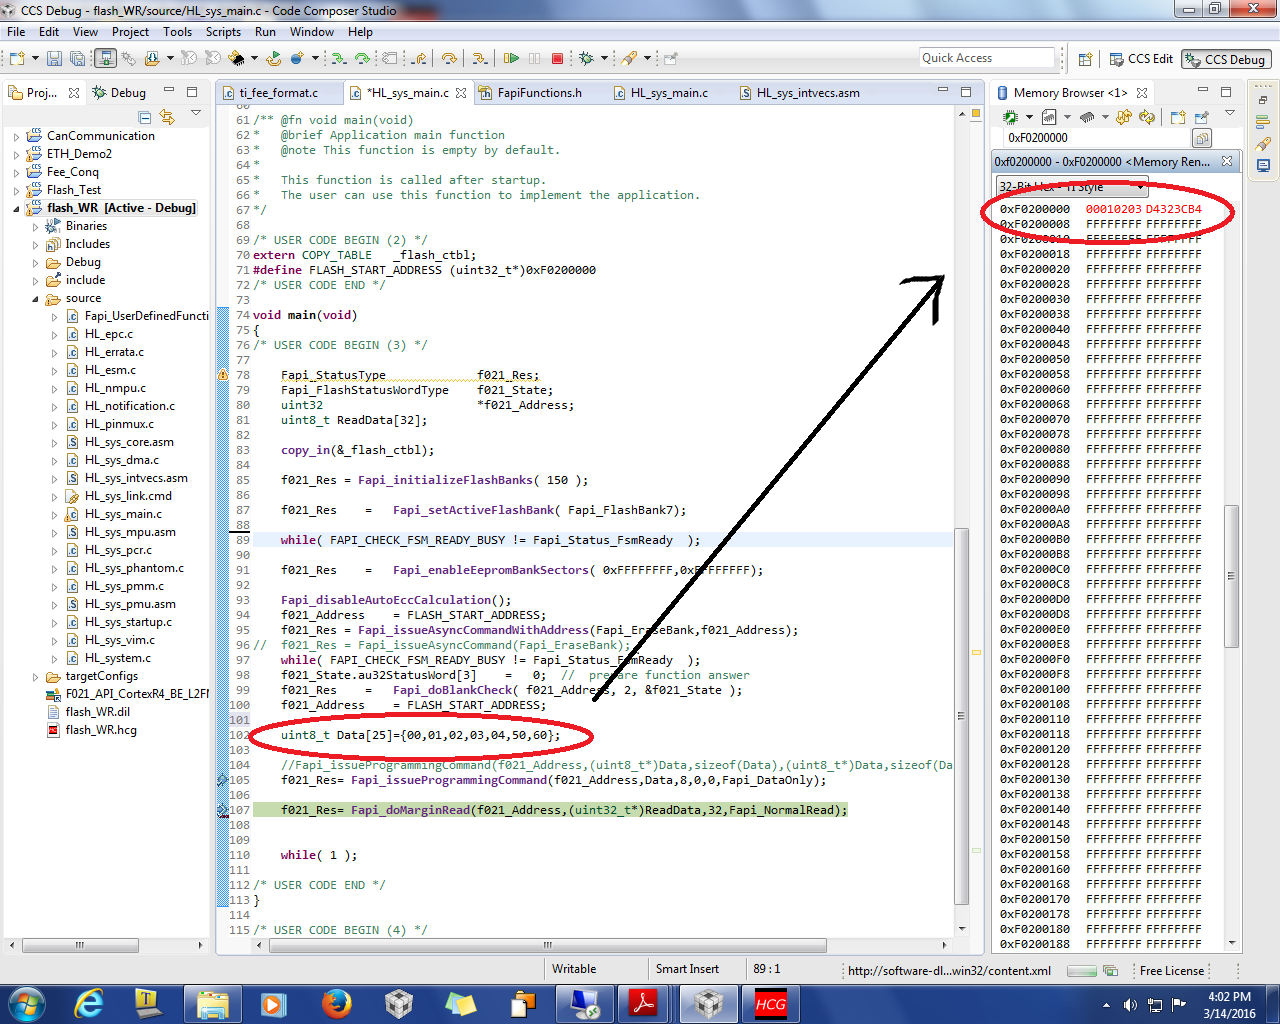The width and height of the screenshot is (1280, 1024).
Task: Switch to the CCS Debug perspective
Action: click(1226, 59)
